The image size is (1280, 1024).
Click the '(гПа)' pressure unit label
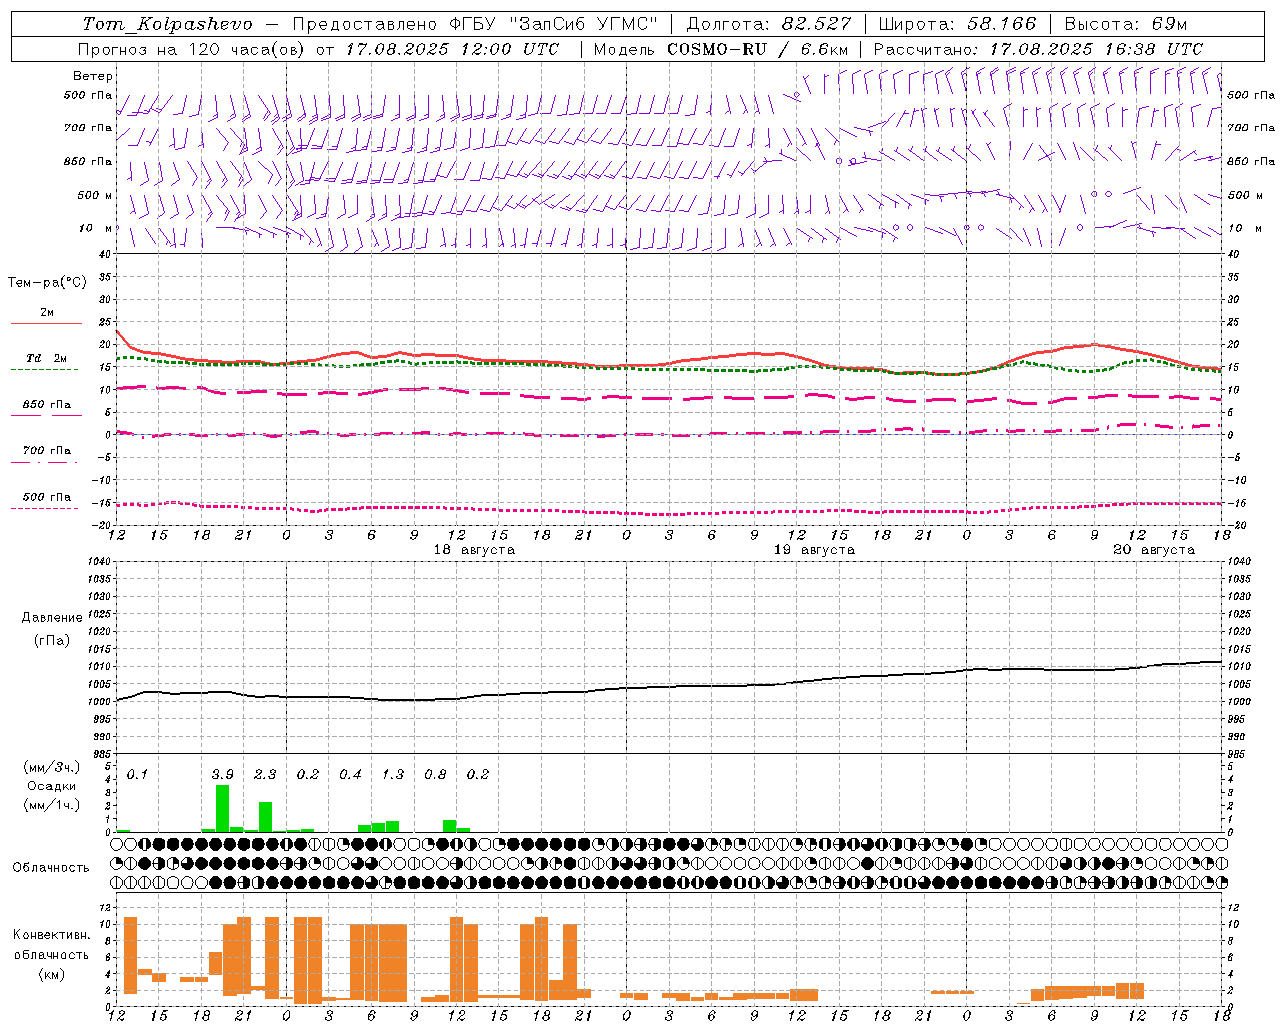pyautogui.click(x=51, y=640)
